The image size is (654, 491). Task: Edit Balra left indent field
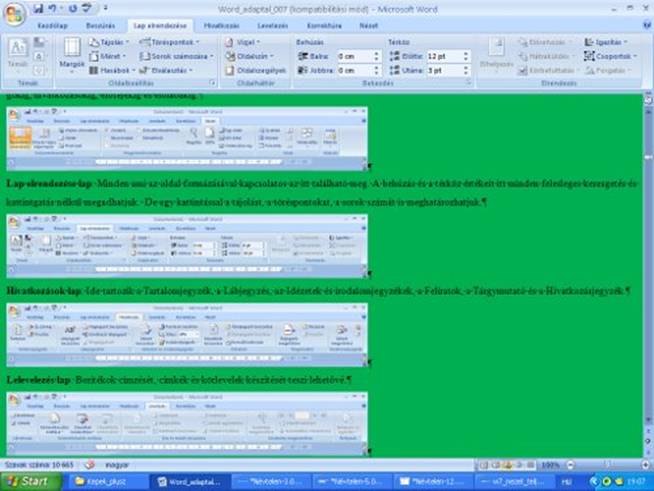[354, 56]
